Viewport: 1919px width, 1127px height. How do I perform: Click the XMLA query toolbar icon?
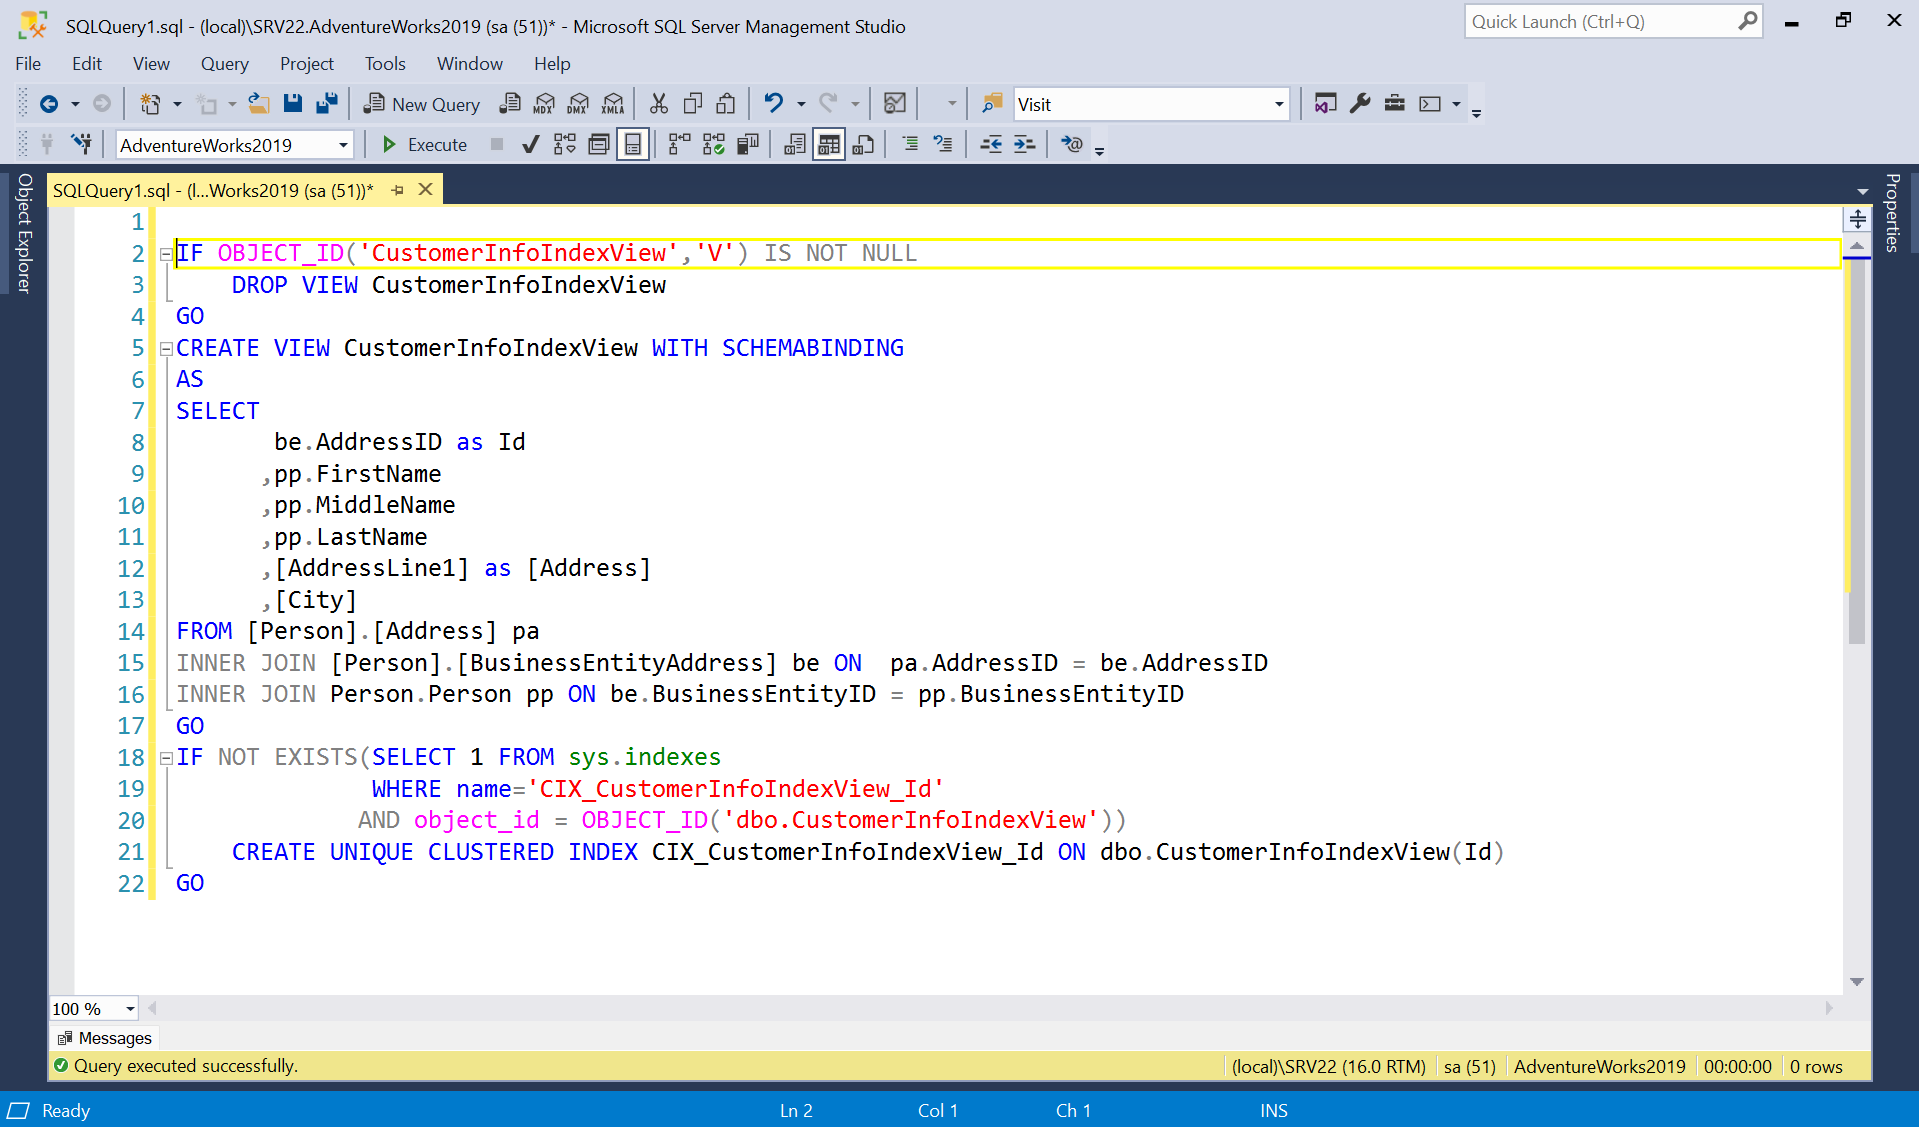612,103
